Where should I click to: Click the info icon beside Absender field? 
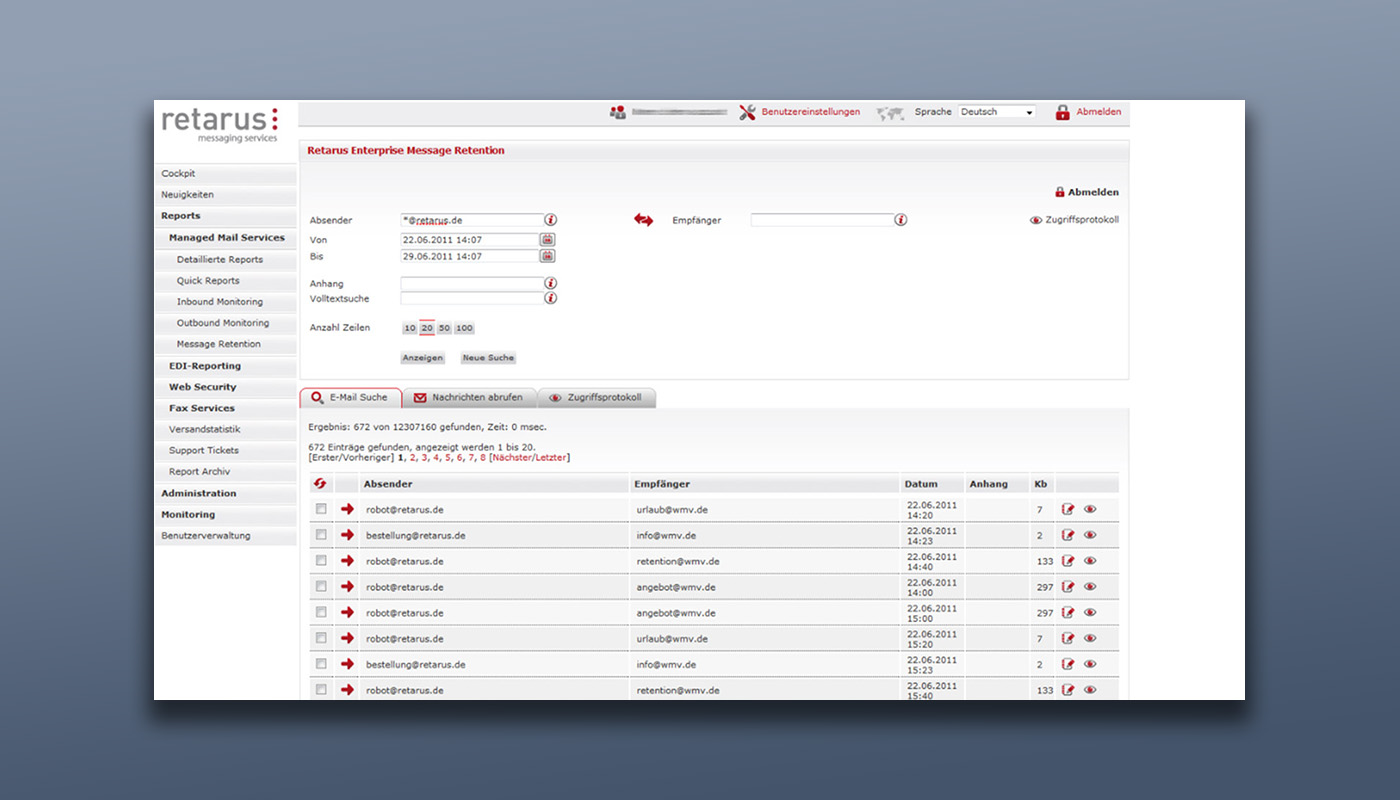coord(550,220)
